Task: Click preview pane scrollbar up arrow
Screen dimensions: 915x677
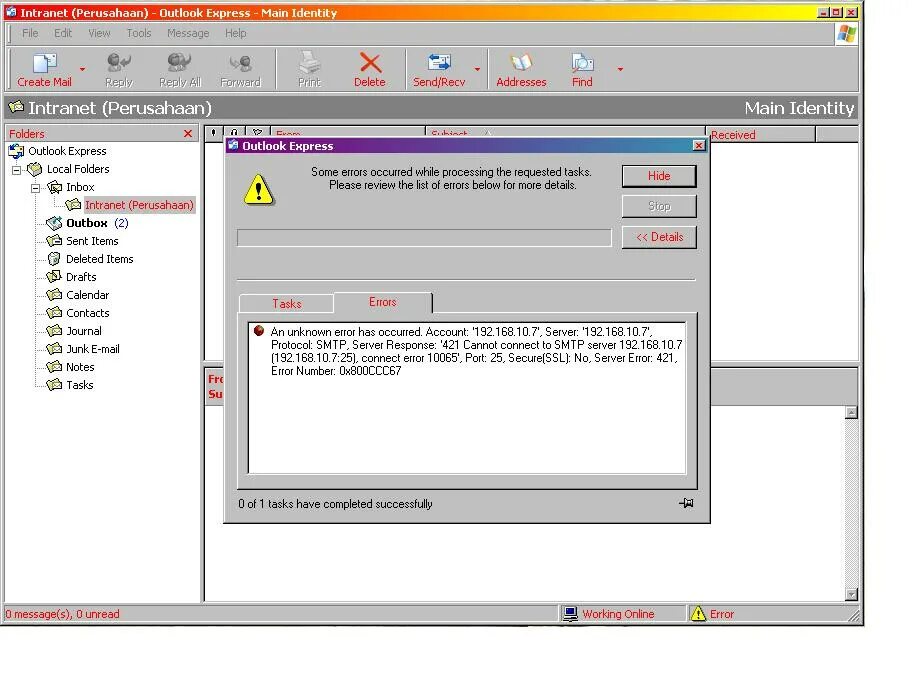Action: (851, 413)
